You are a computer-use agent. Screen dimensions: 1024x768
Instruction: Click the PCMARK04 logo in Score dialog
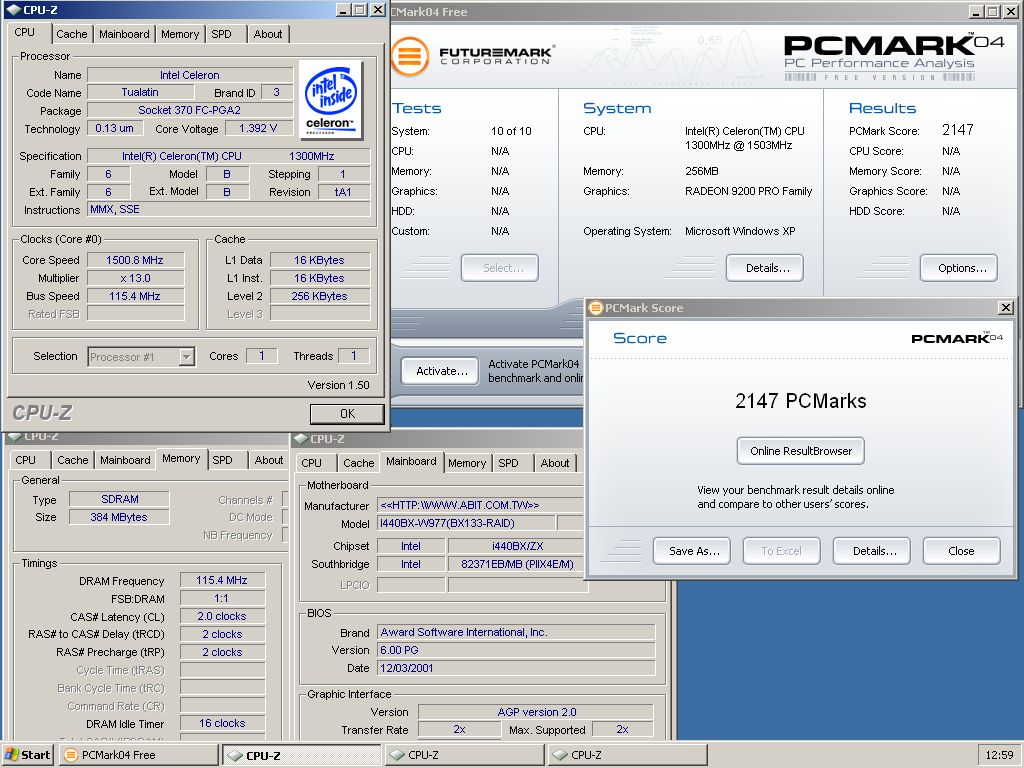coord(957,338)
